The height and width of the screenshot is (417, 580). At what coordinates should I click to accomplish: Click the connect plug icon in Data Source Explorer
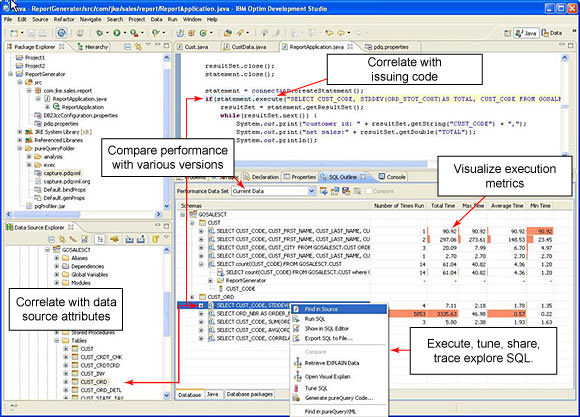73,240
